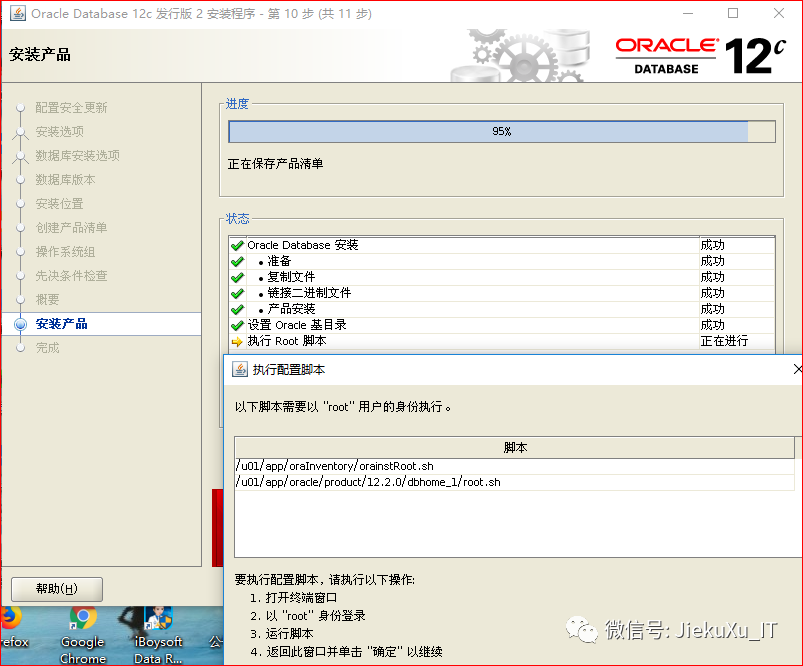Click the 链接二进制文件 status row text
The height and width of the screenshot is (666, 803).
309,293
